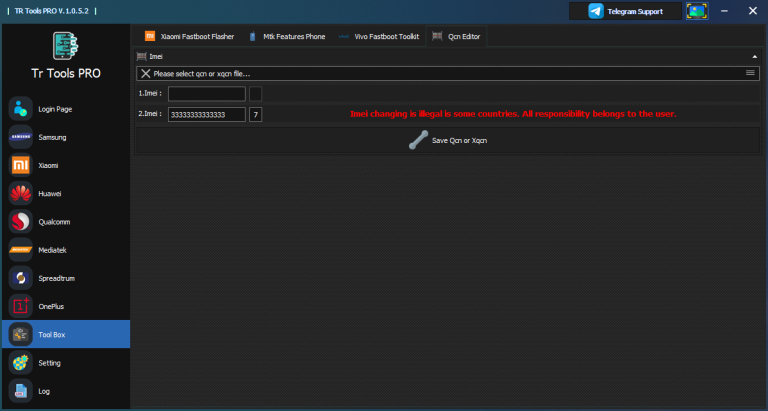The height and width of the screenshot is (411, 768).
Task: Click the Mediatek logo icon
Action: (x=21, y=250)
